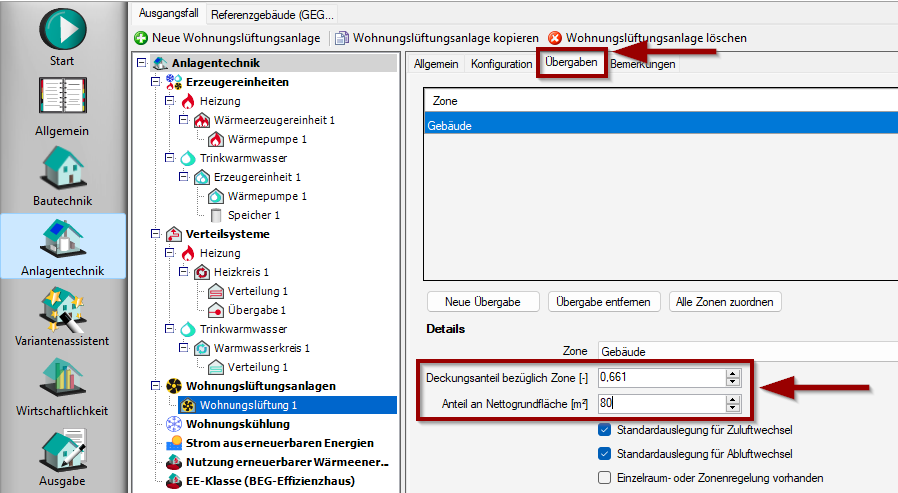Image resolution: width=898 pixels, height=493 pixels.
Task: Click the Anteil an Nettogrundfläche input field
Action: pos(662,404)
